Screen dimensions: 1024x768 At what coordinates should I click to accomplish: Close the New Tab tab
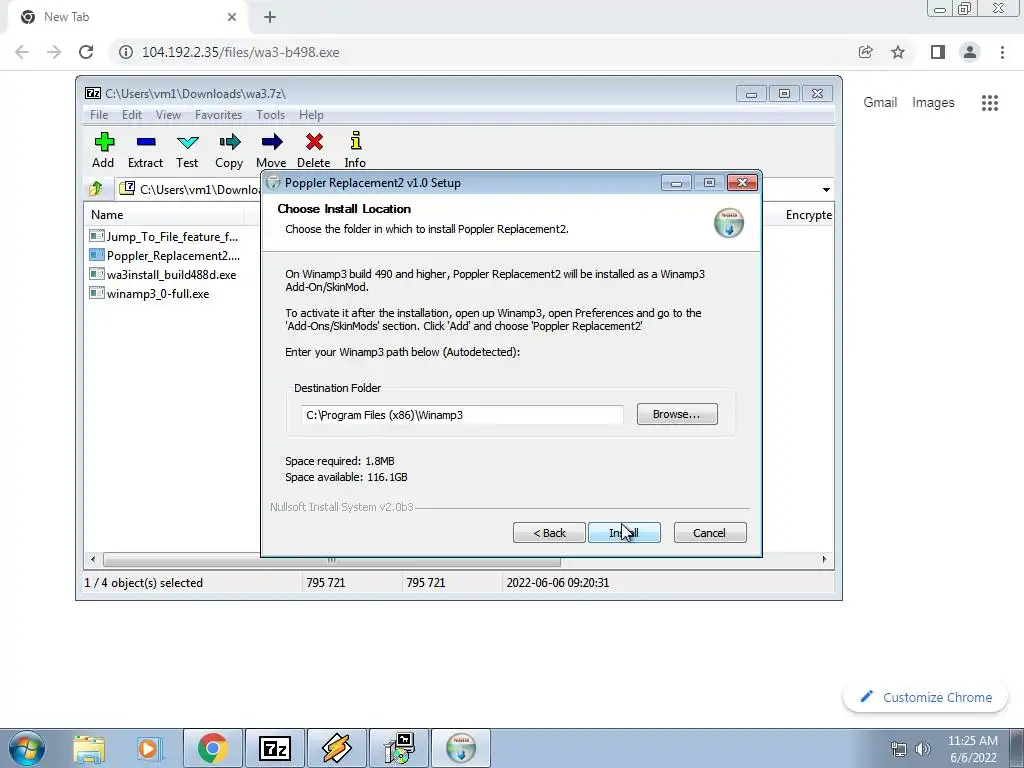coord(232,17)
